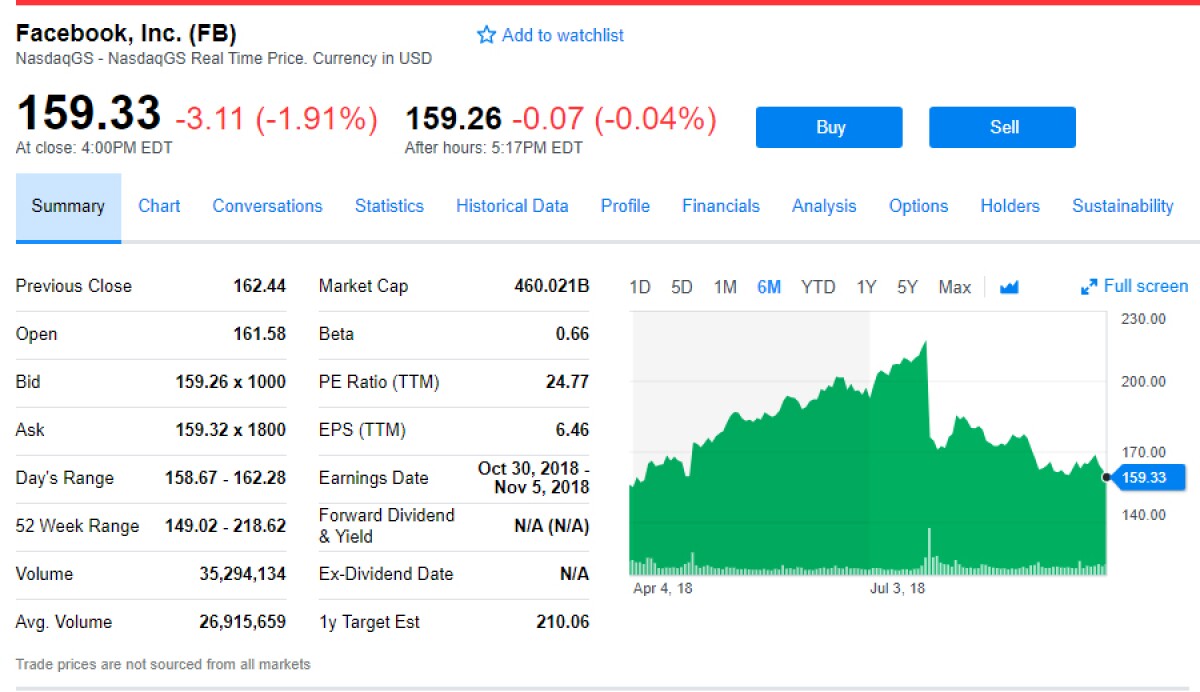The height and width of the screenshot is (692, 1200).
Task: Click the Bid value 159.26 x 1000
Action: [231, 382]
